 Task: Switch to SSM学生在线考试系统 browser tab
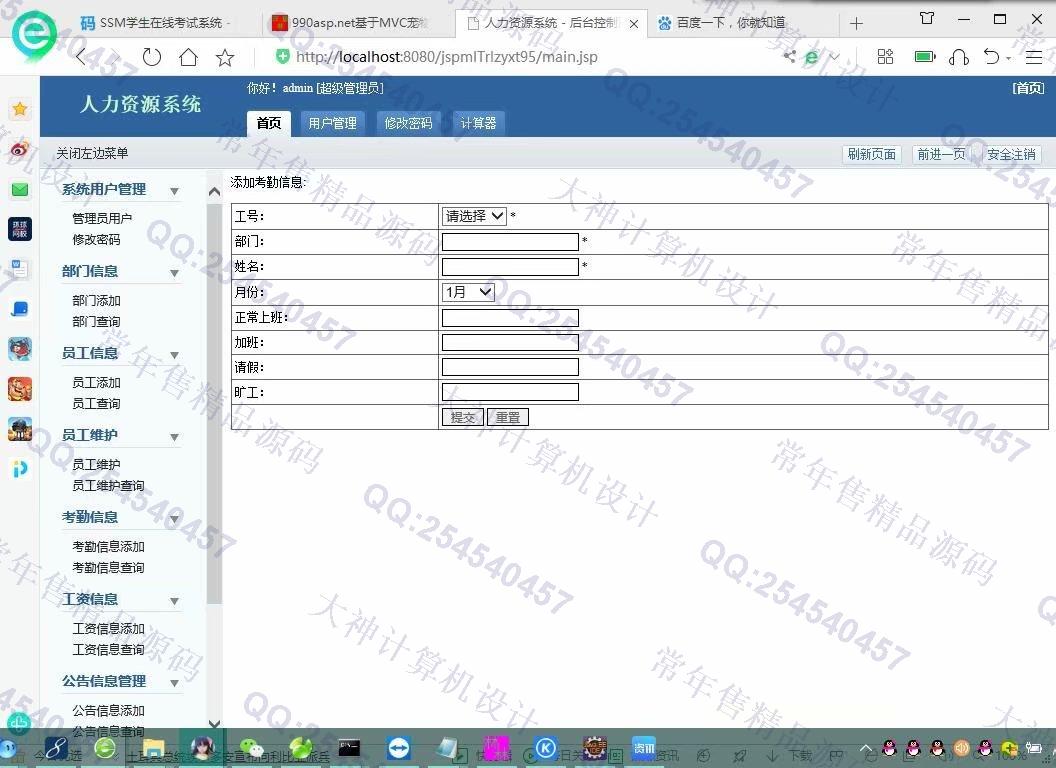click(158, 23)
